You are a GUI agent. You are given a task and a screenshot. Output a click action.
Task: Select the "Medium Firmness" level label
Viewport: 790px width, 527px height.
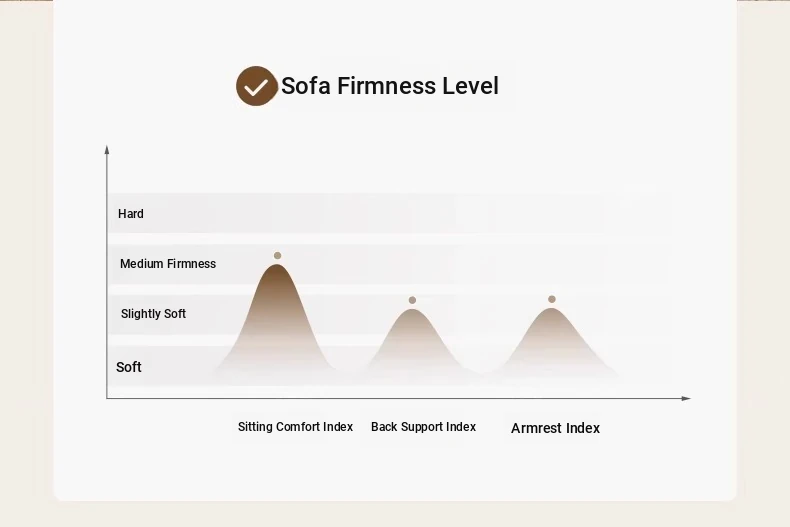(x=168, y=264)
